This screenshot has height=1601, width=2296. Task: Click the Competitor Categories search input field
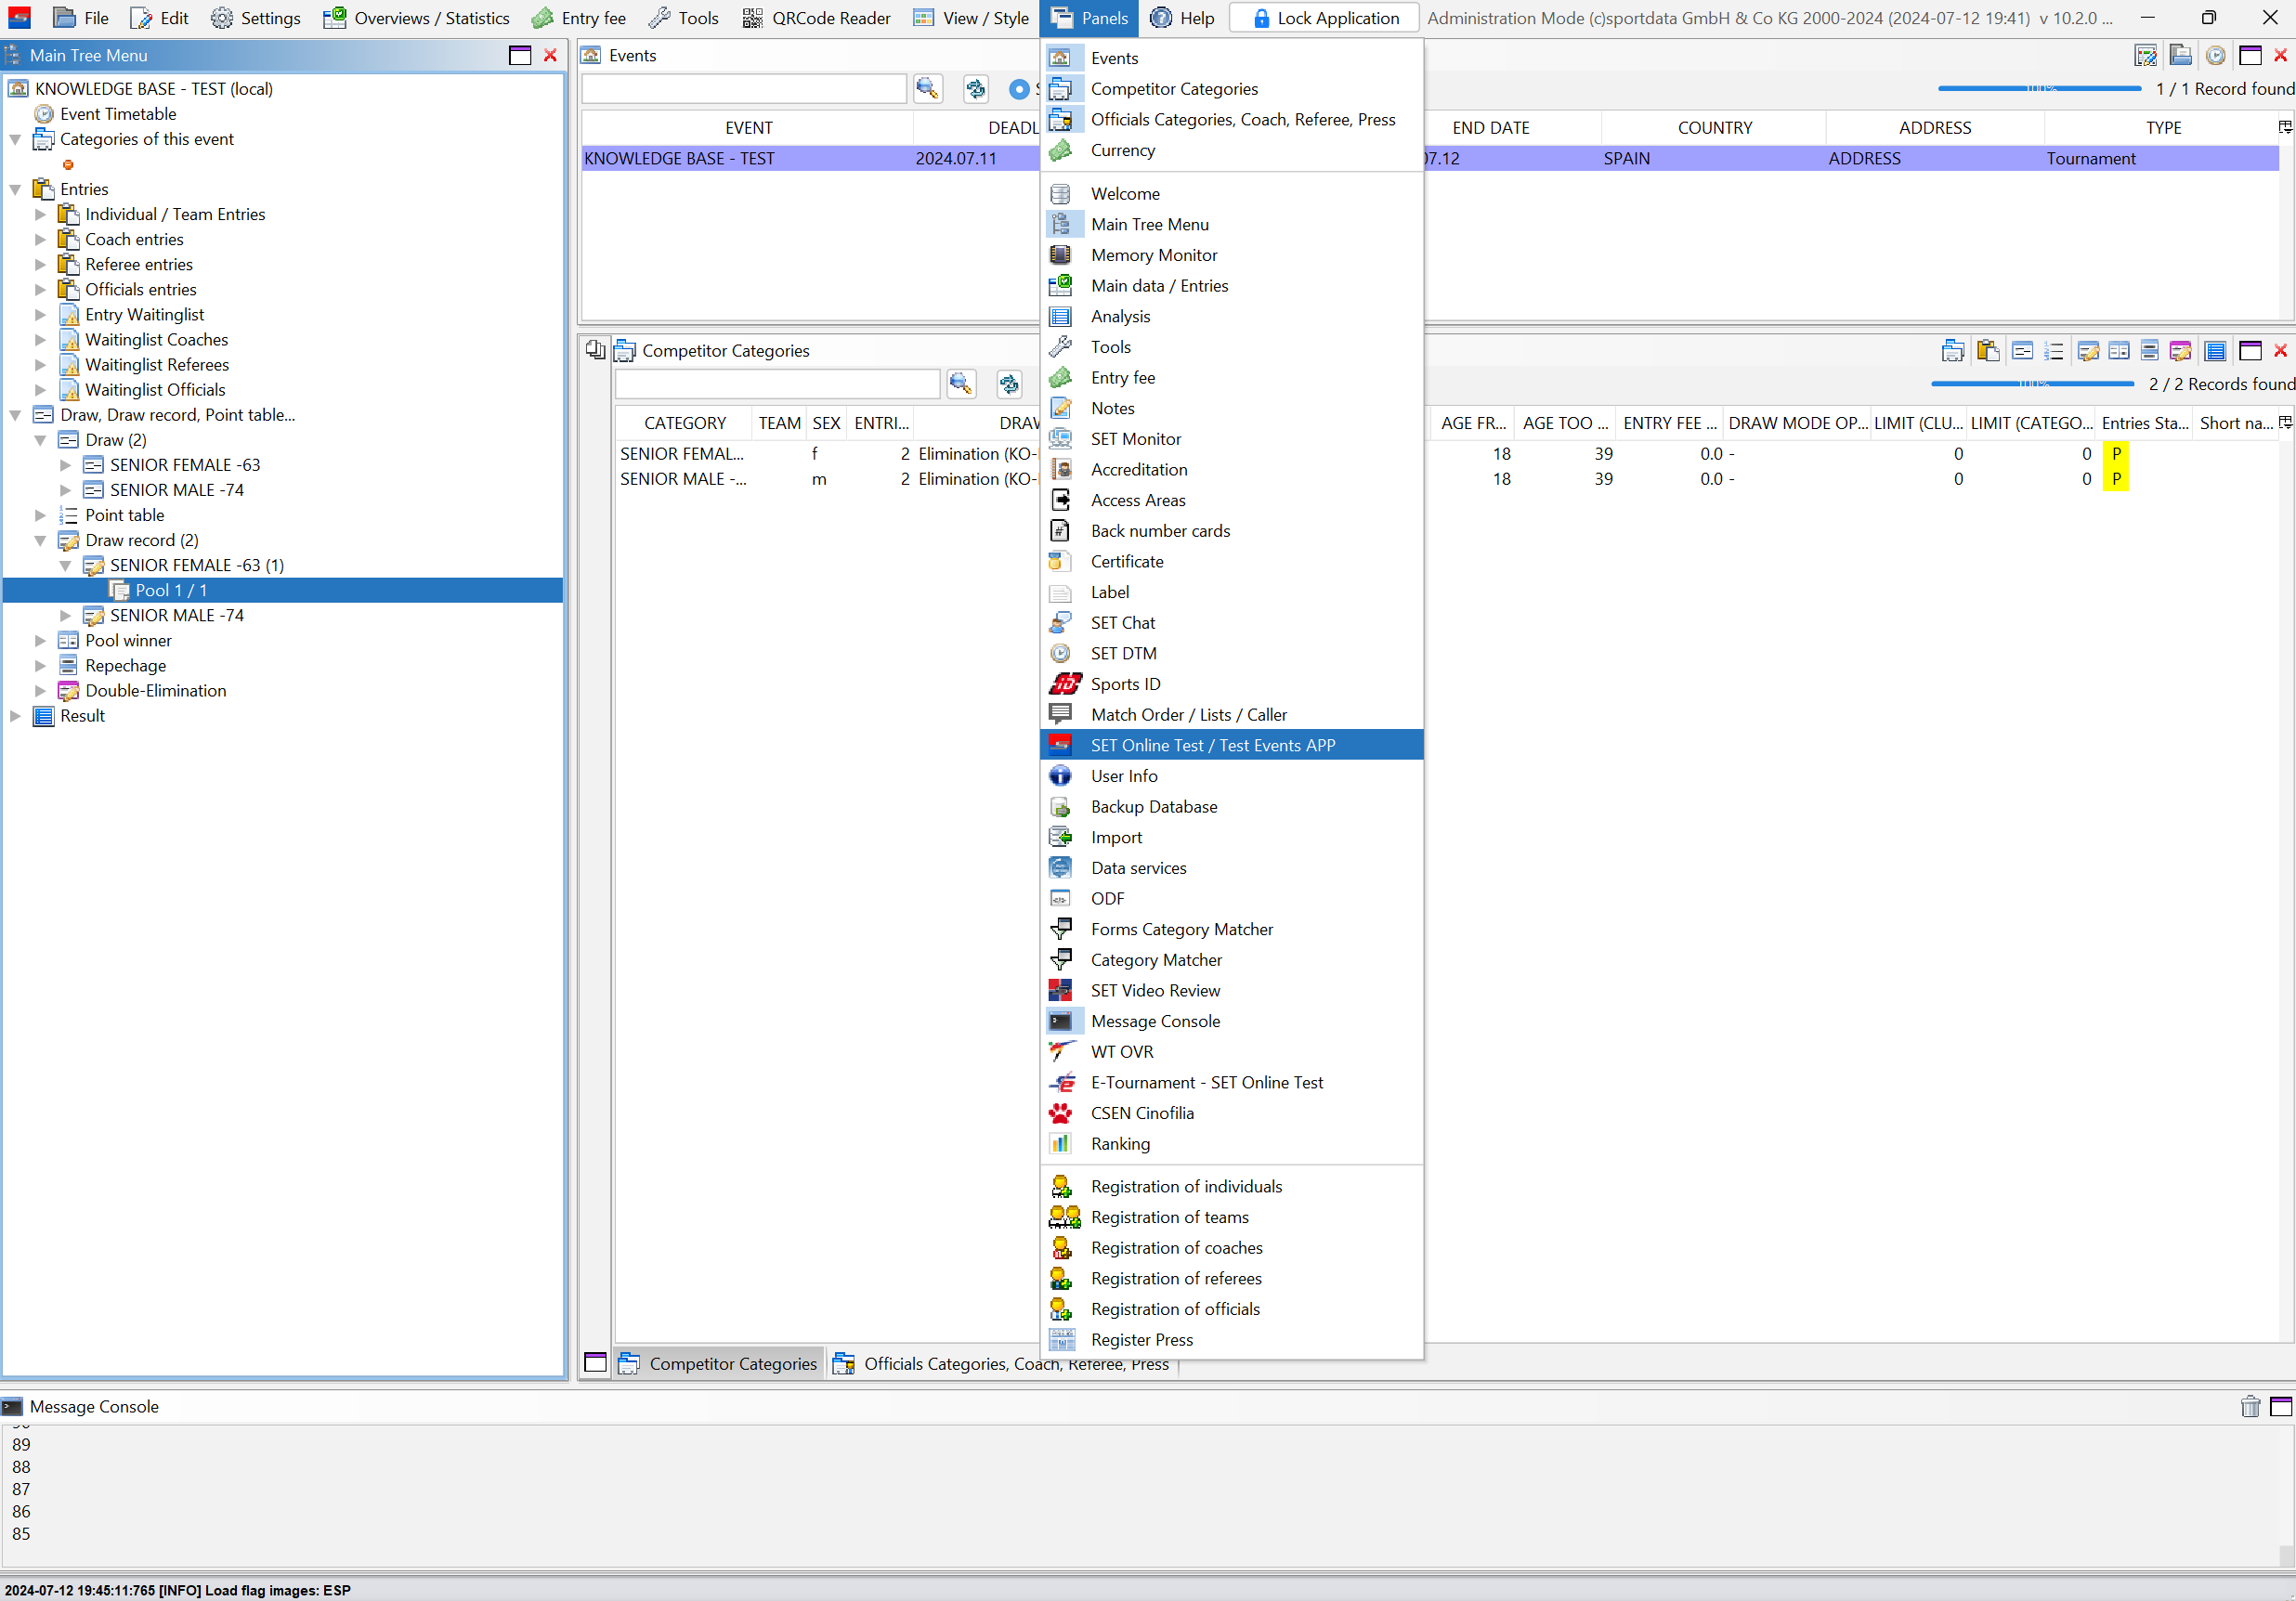[x=777, y=384]
